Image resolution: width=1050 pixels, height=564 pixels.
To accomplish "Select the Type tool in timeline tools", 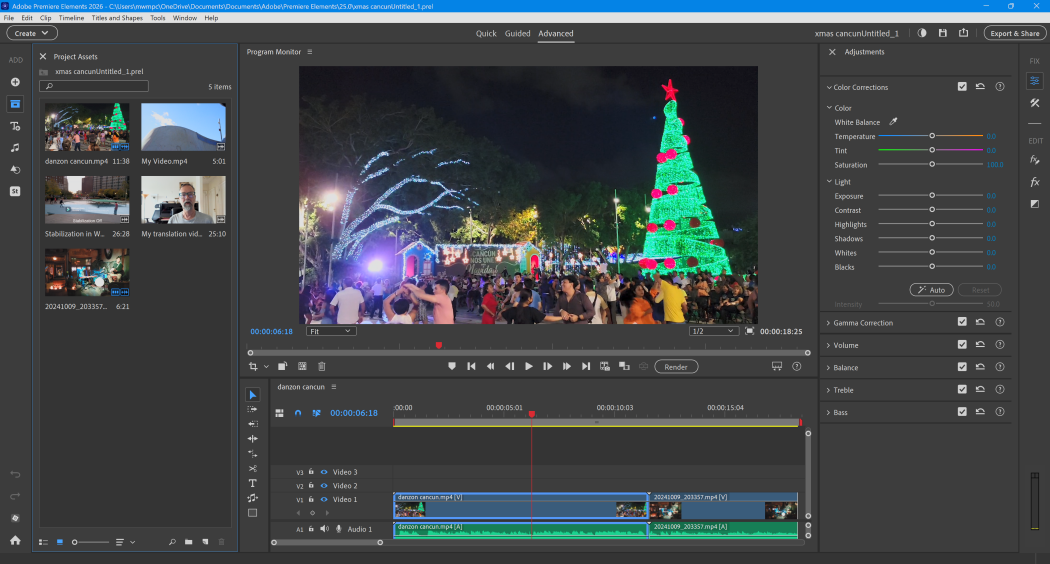I will click(x=252, y=483).
